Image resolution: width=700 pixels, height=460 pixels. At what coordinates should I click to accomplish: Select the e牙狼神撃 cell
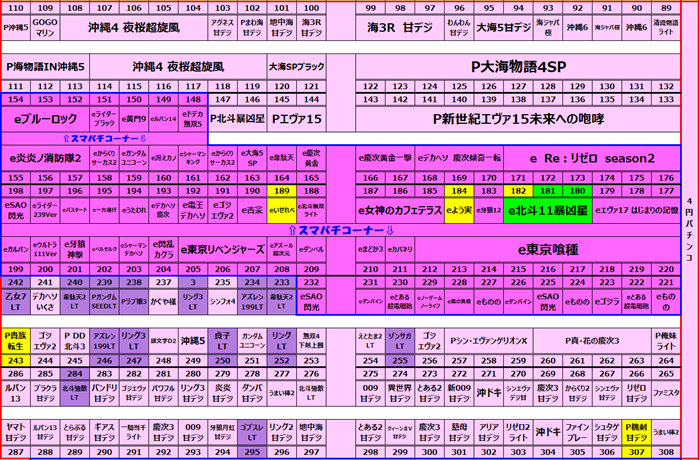(x=75, y=250)
